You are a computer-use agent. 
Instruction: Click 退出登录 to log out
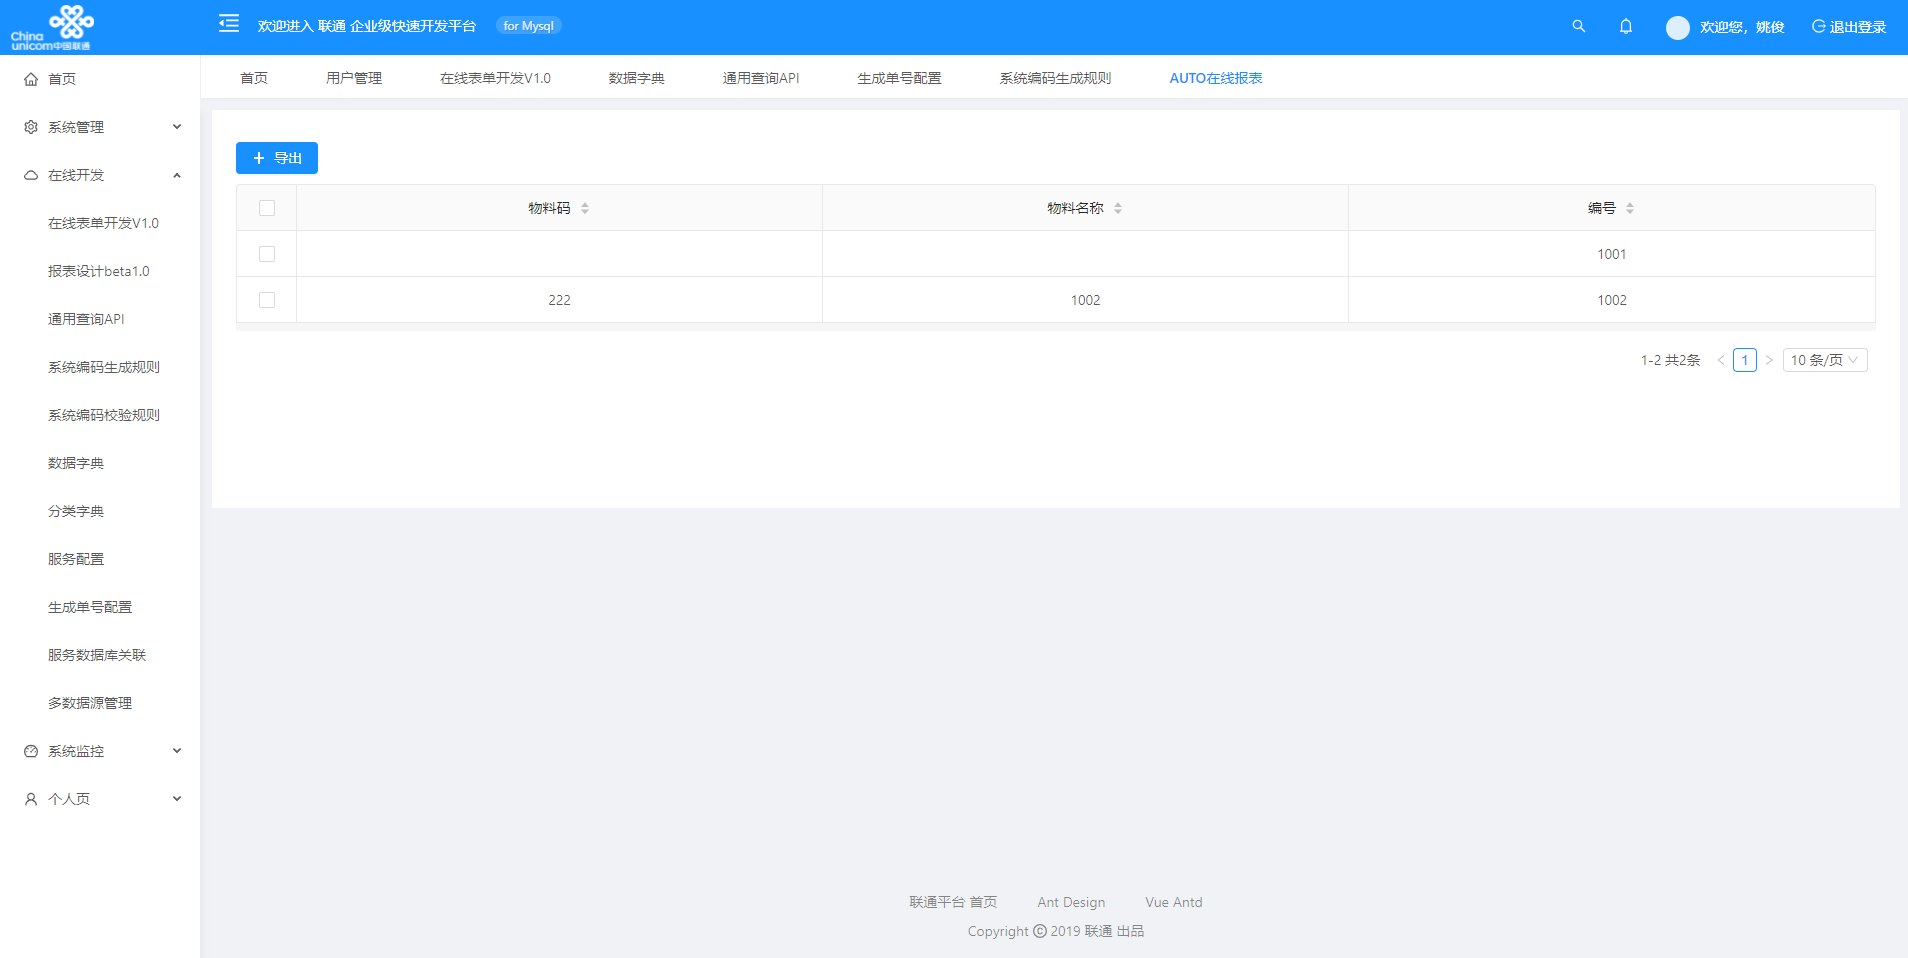(x=1849, y=27)
